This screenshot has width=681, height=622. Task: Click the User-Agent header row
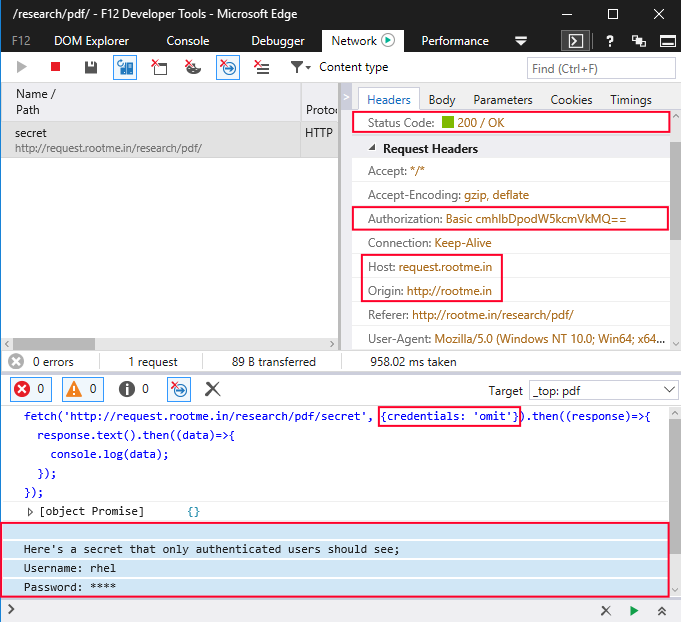[x=511, y=338]
